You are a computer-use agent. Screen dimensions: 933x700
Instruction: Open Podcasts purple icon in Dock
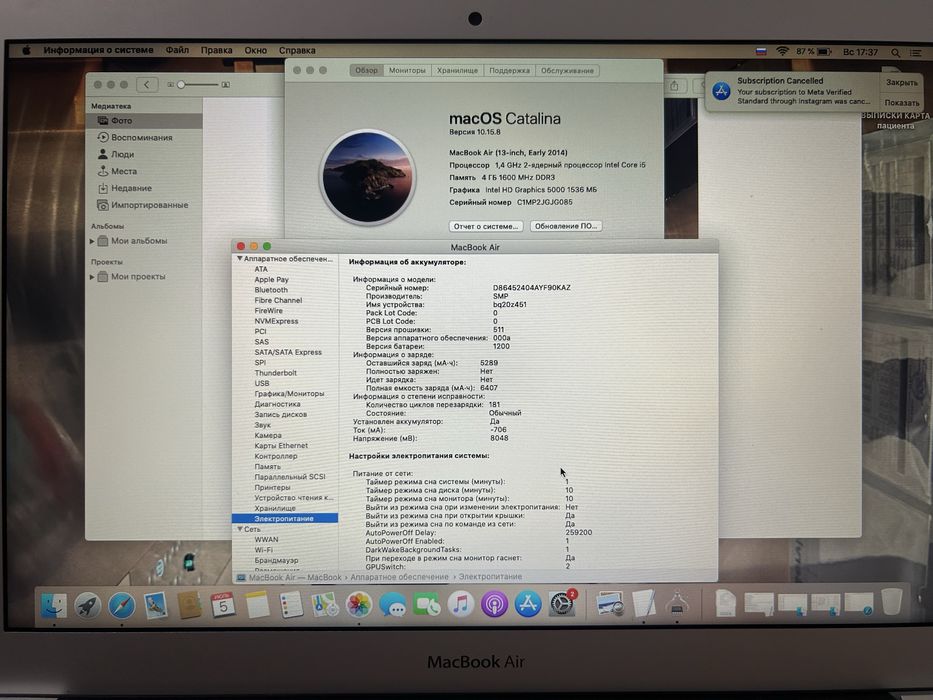(494, 605)
